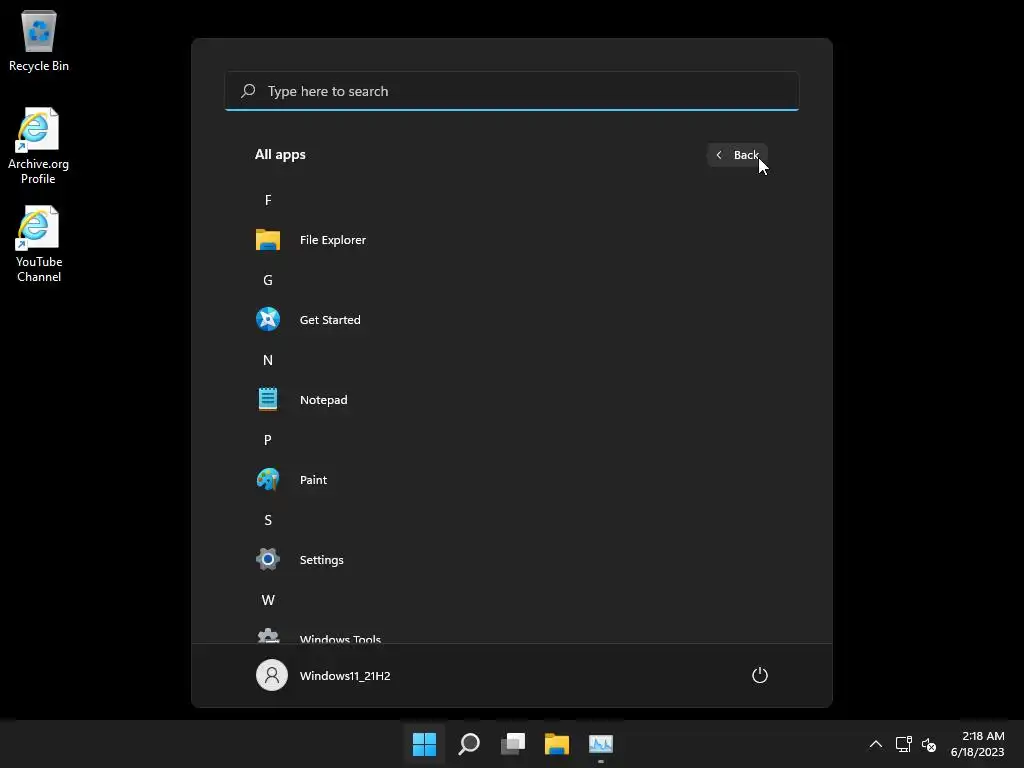
Task: Click the Back button in All apps
Action: (737, 155)
